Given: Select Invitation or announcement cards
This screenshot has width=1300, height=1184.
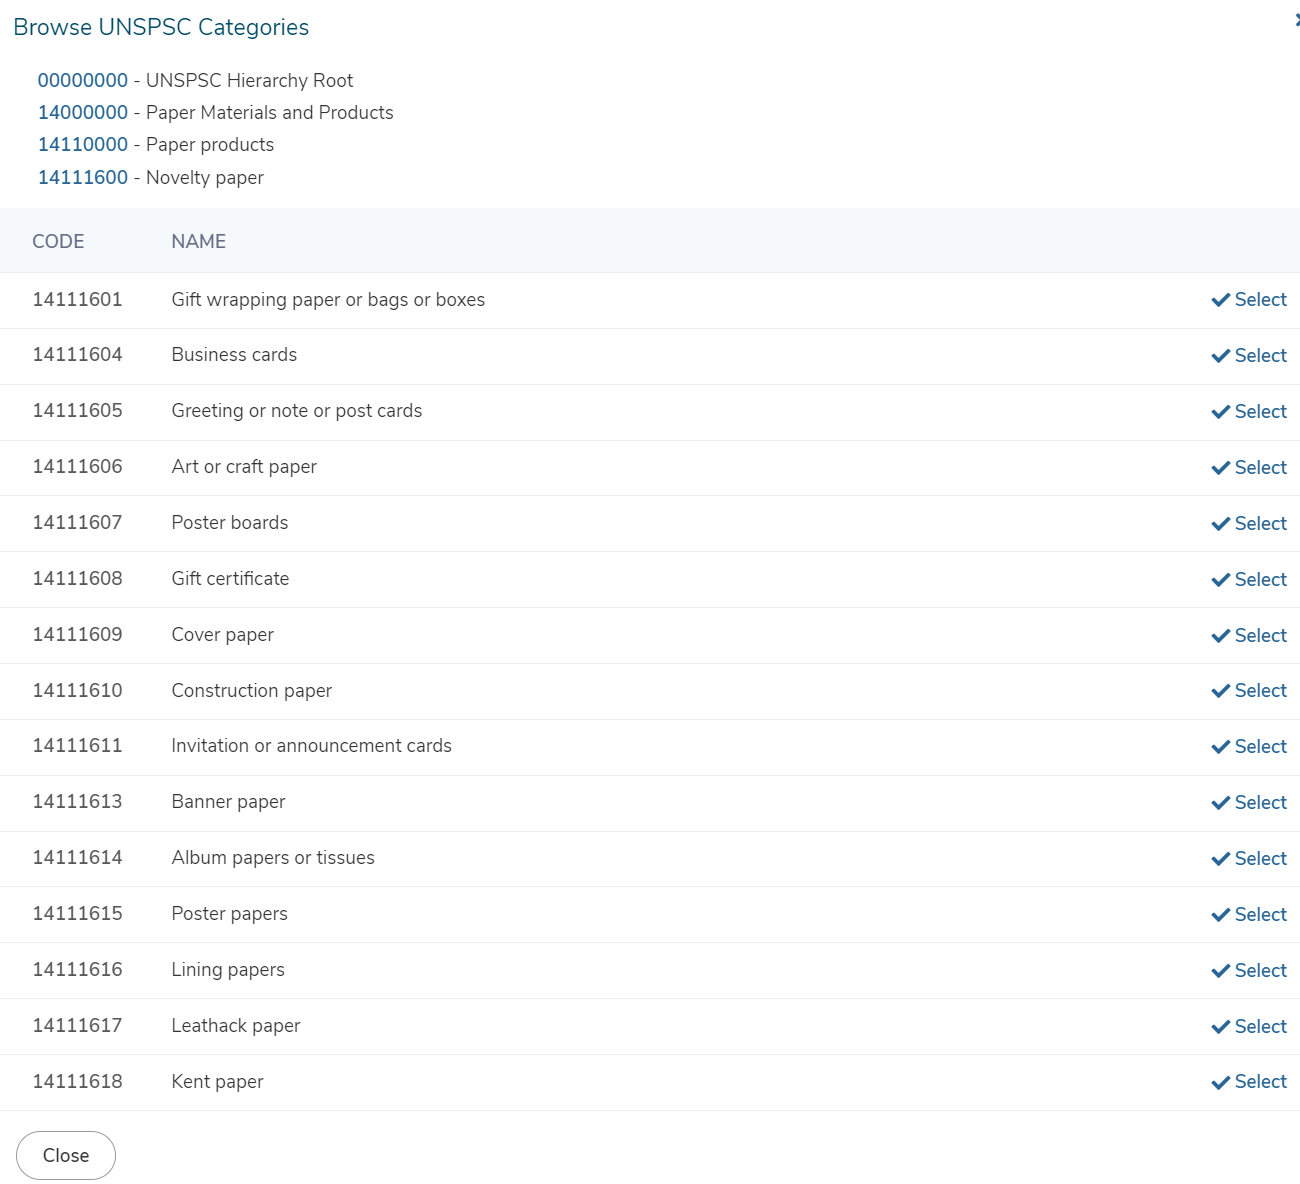Looking at the screenshot, I should 1249,747.
